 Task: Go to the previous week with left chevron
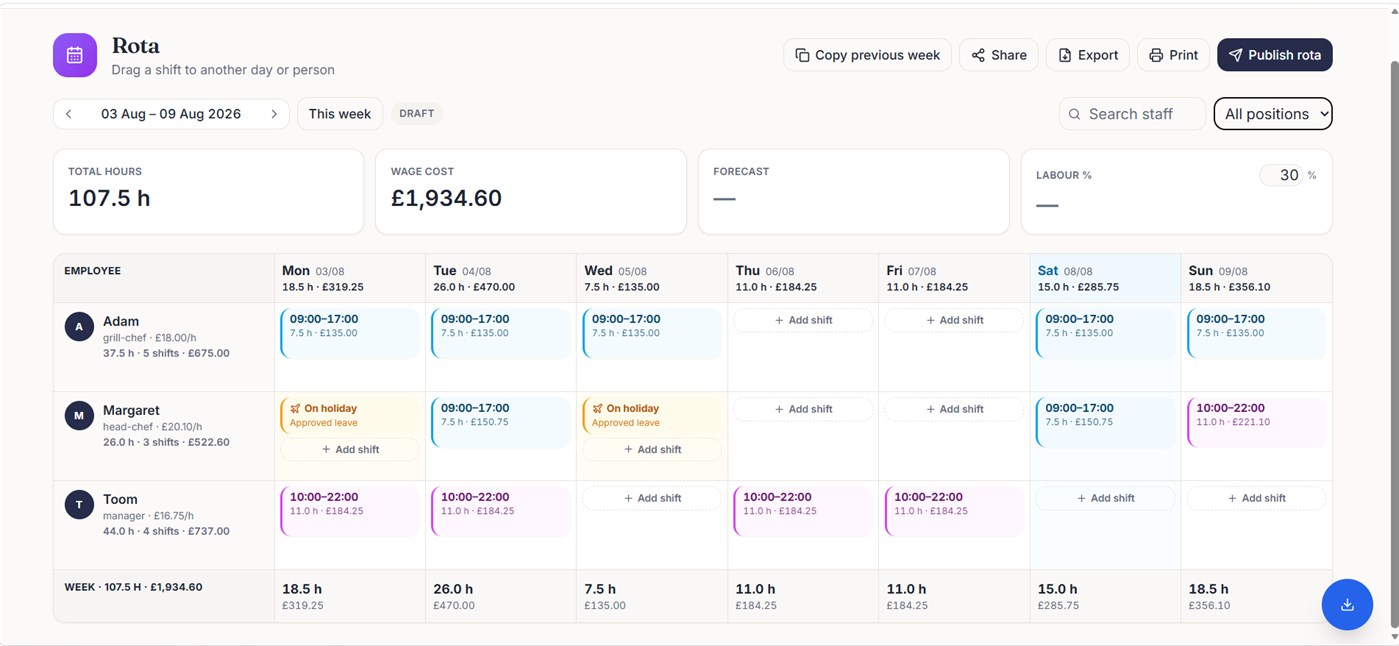(x=69, y=114)
